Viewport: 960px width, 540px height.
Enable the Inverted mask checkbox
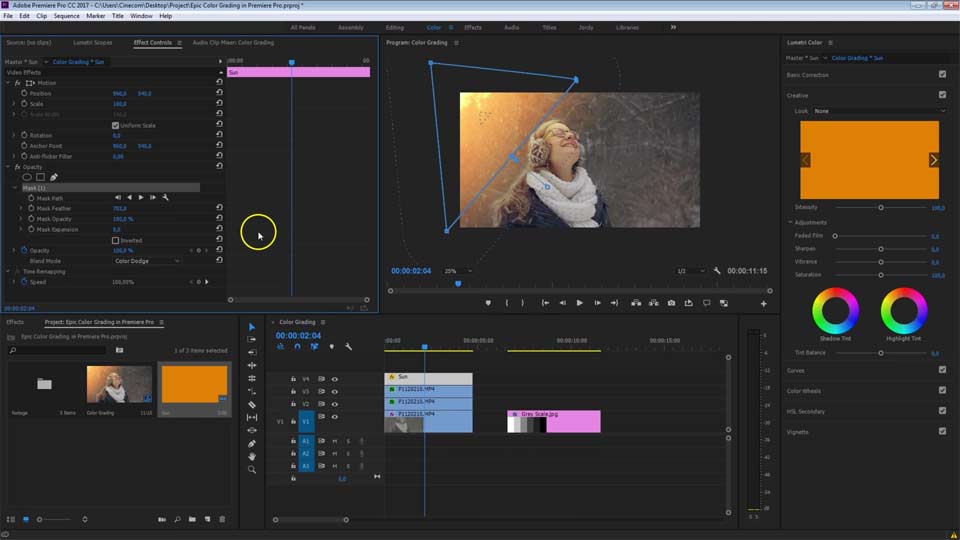[115, 240]
